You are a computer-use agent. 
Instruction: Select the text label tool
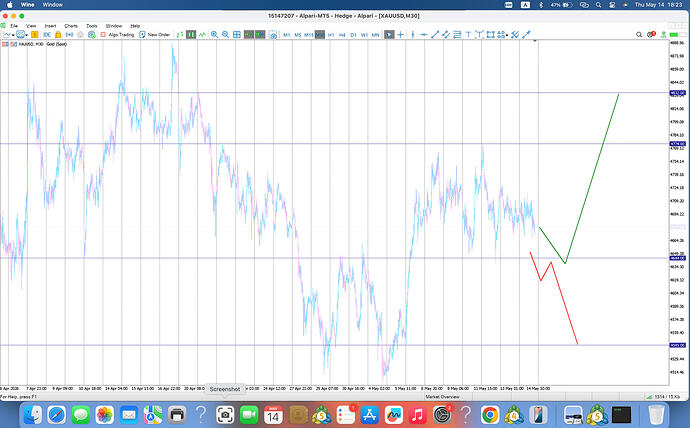[x=468, y=34]
